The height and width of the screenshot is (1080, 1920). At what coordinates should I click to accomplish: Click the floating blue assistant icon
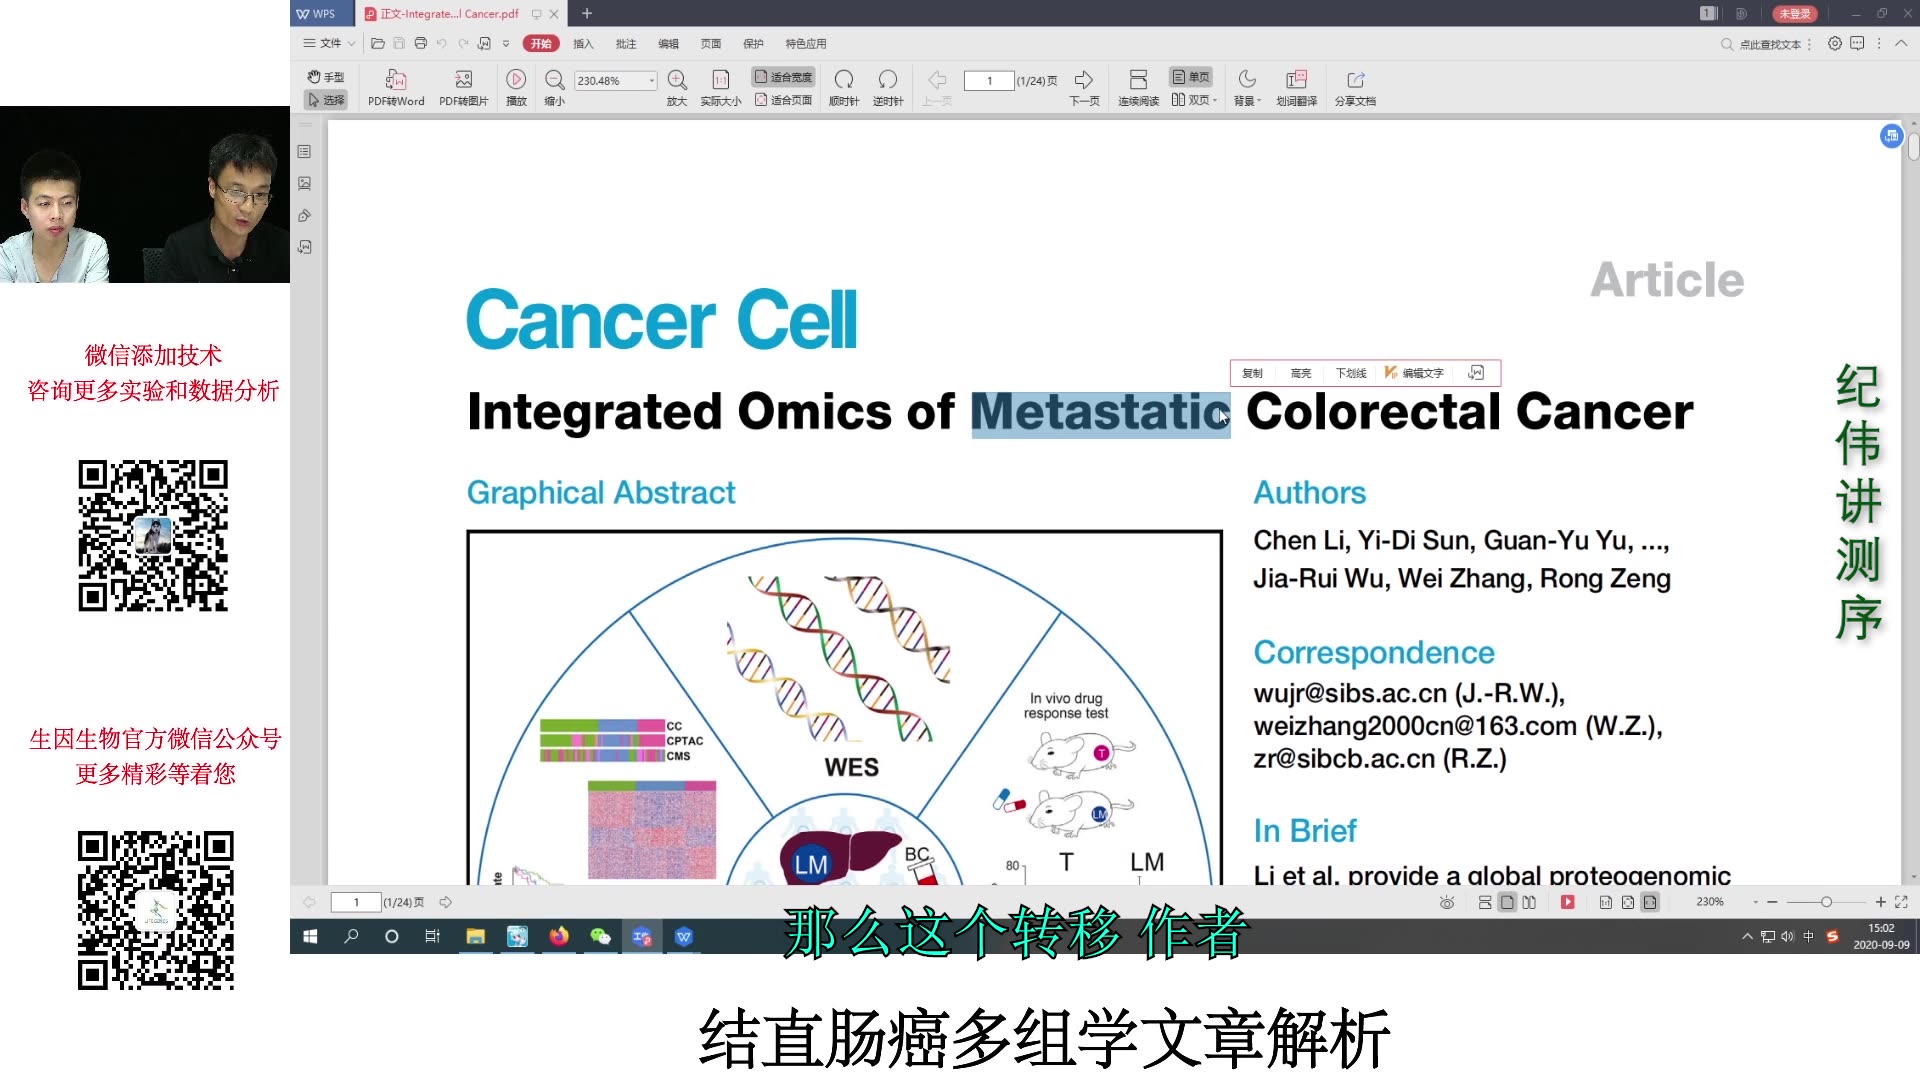pos(1891,136)
